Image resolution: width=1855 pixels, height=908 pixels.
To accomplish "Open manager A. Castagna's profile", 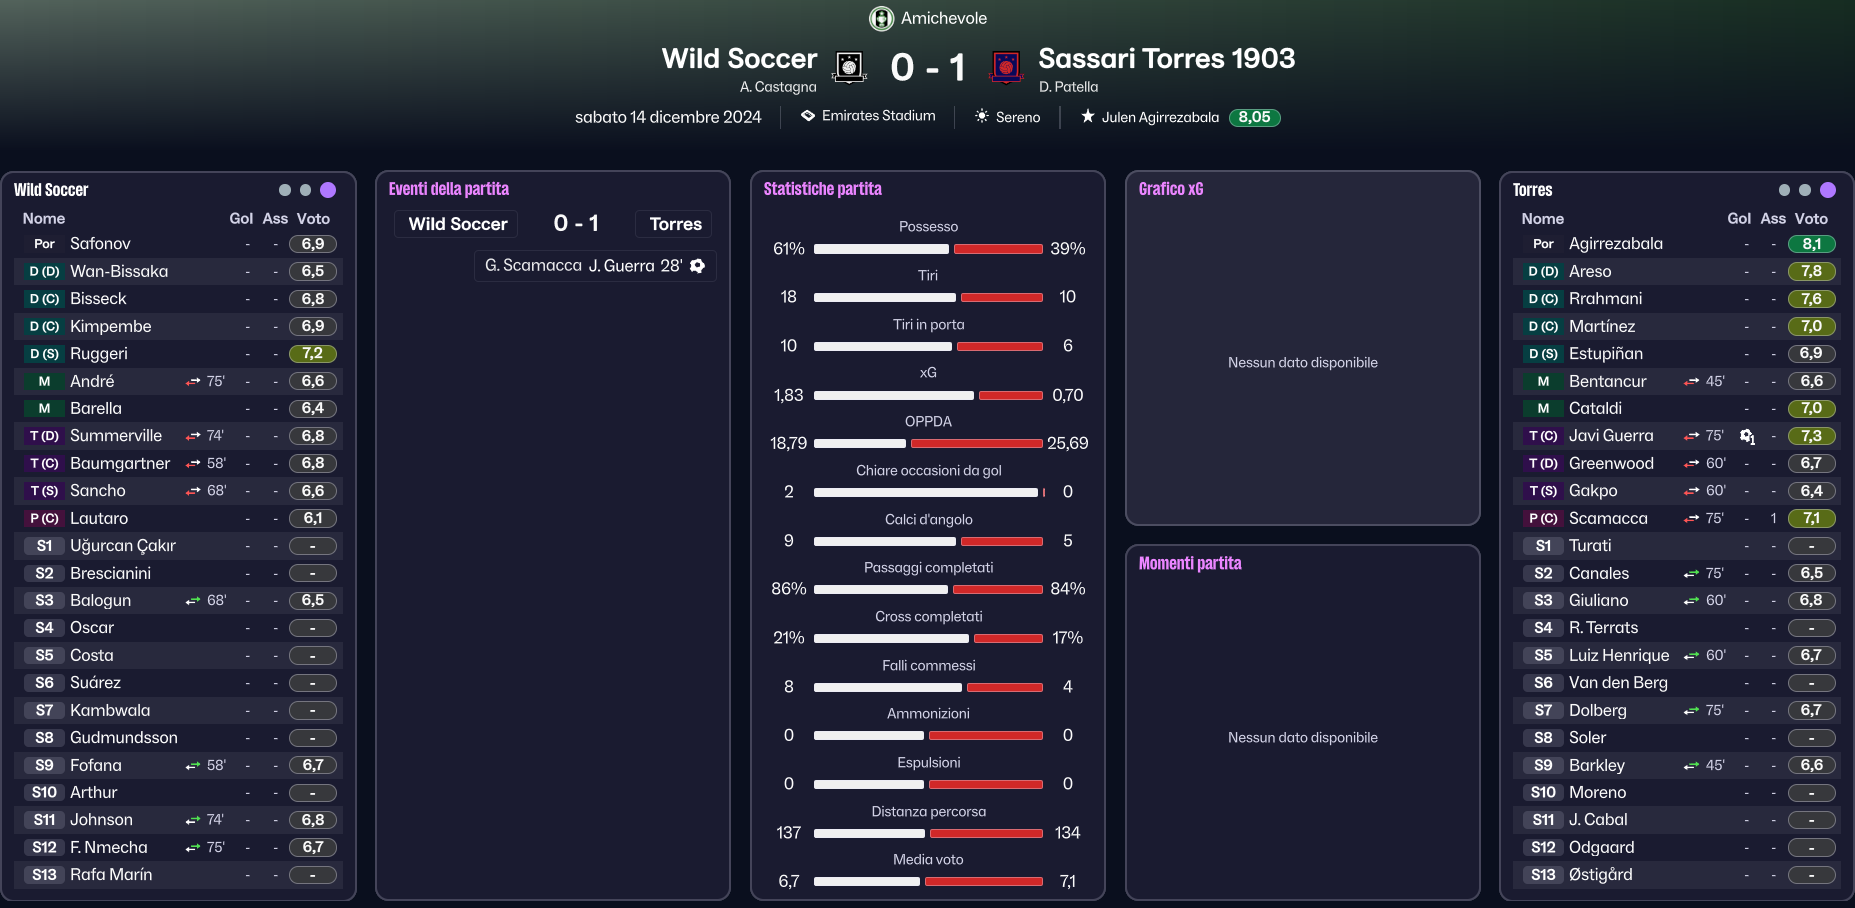I will [x=778, y=87].
